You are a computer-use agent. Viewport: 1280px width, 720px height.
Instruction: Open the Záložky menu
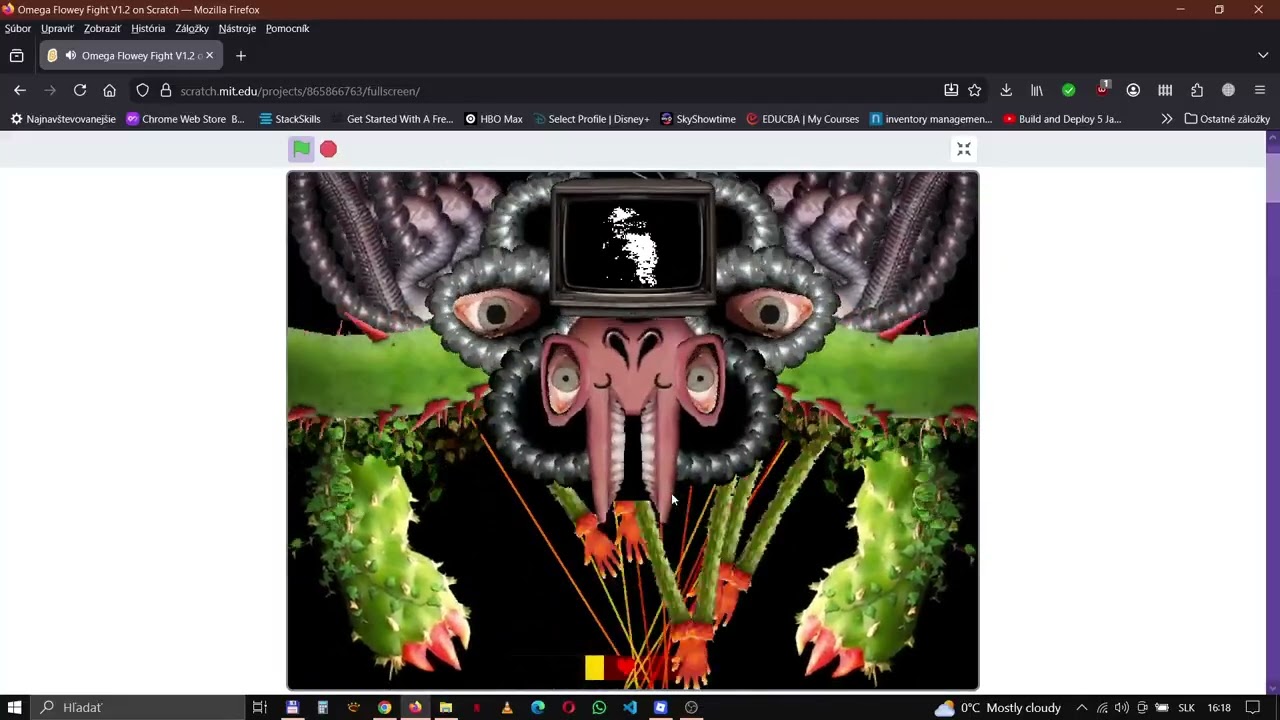[192, 28]
